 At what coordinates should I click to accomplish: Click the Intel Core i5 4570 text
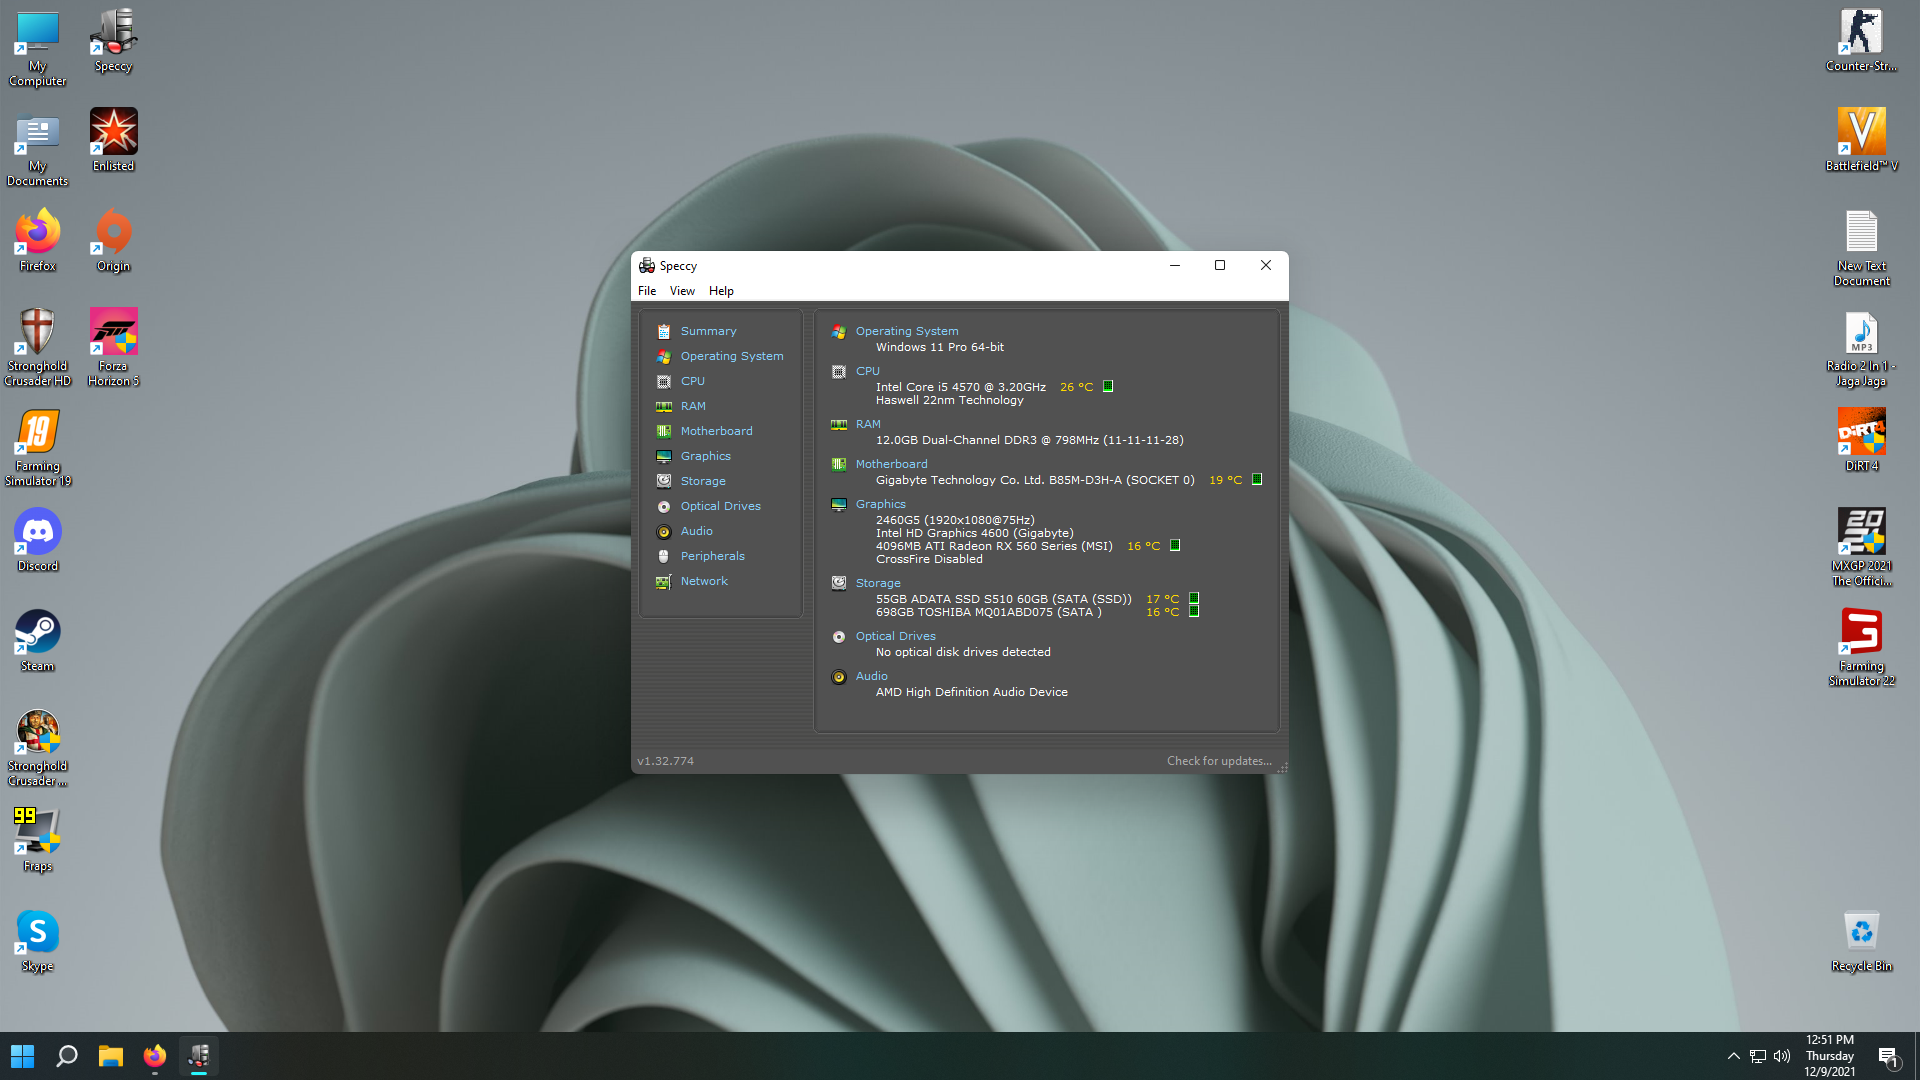coord(960,387)
